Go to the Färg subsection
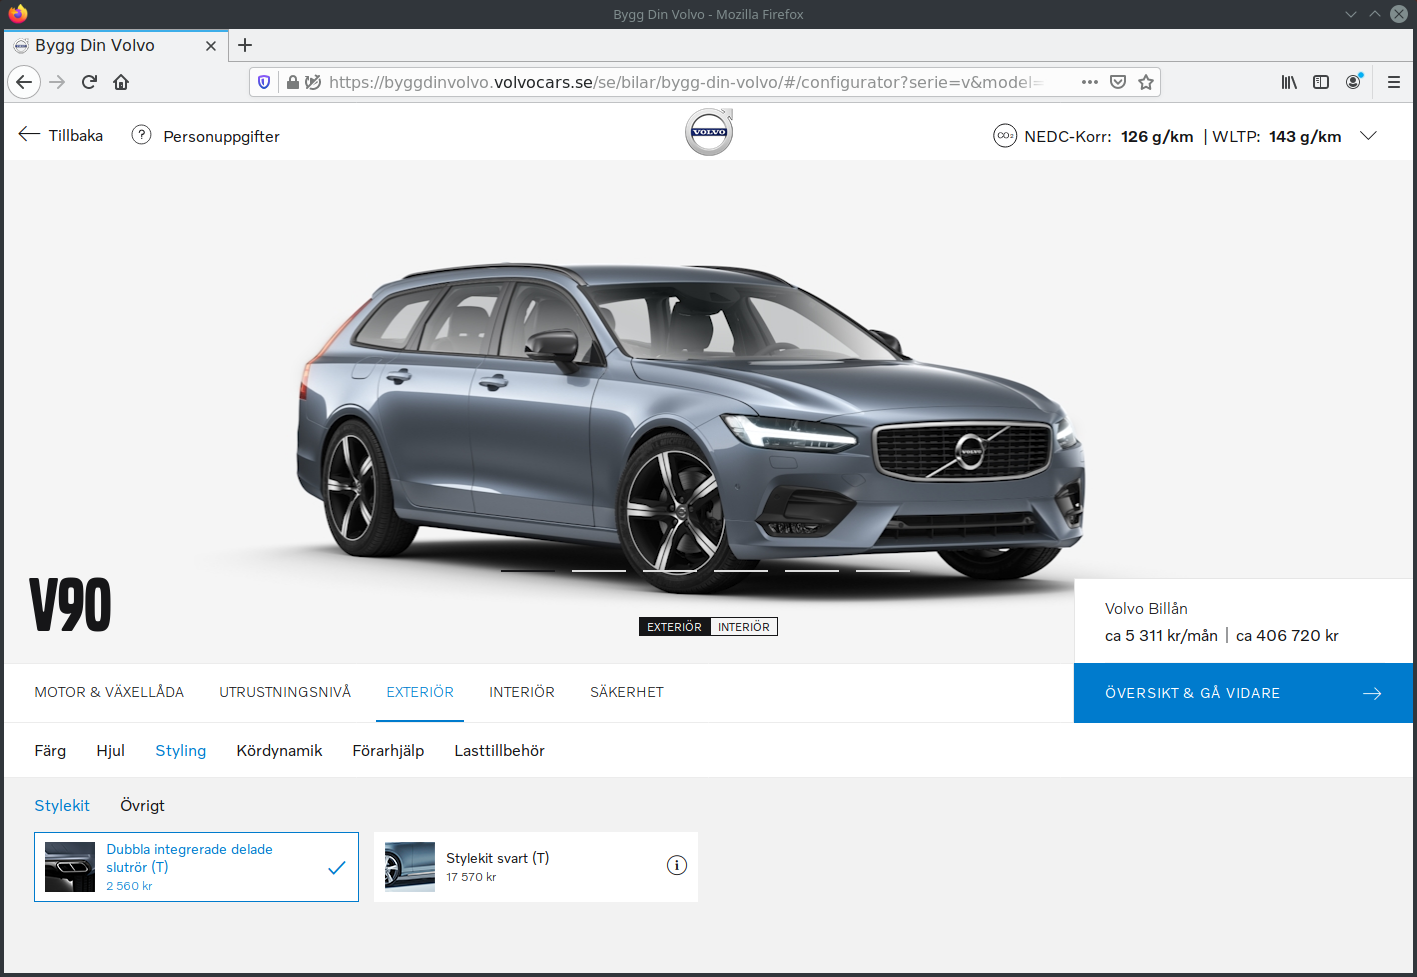The width and height of the screenshot is (1417, 977). click(50, 751)
